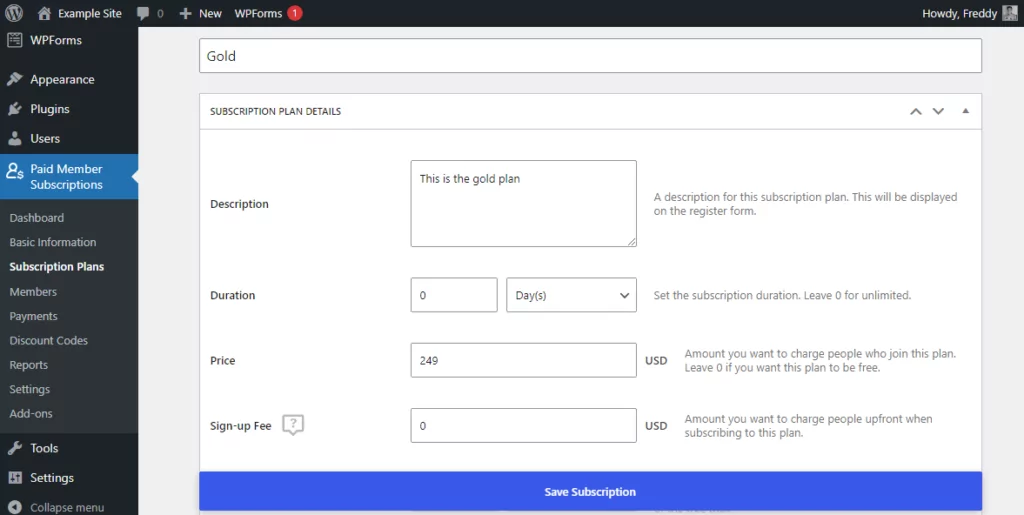Move Subscription Plan Details panel up
1024x515 pixels.
click(916, 112)
